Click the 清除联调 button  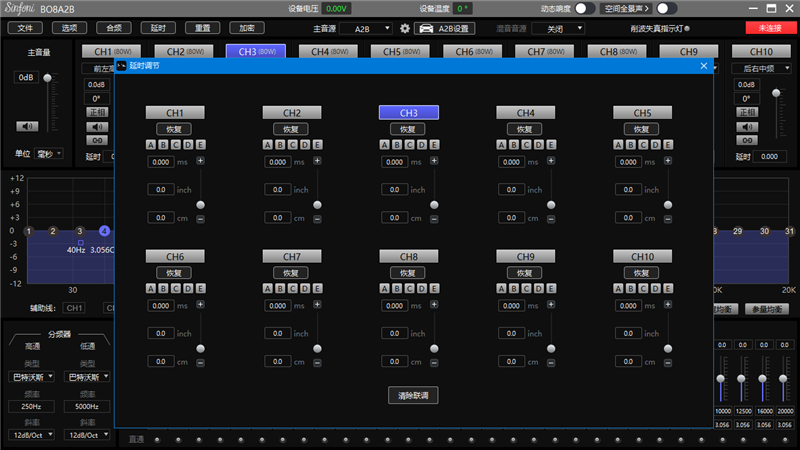413,396
